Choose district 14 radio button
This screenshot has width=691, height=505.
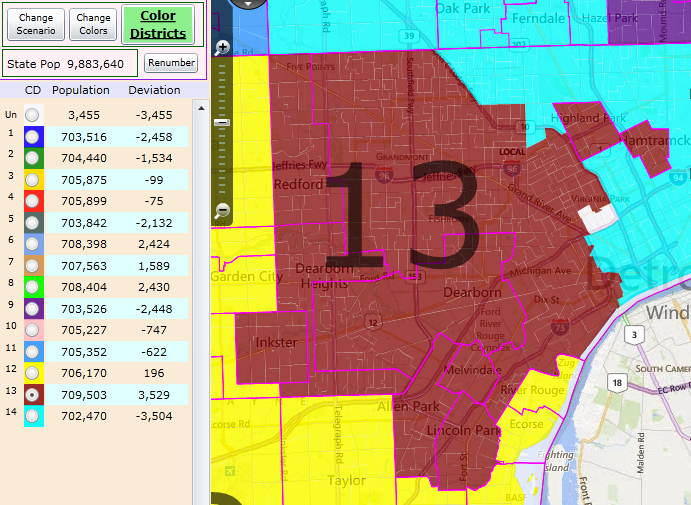34,417
